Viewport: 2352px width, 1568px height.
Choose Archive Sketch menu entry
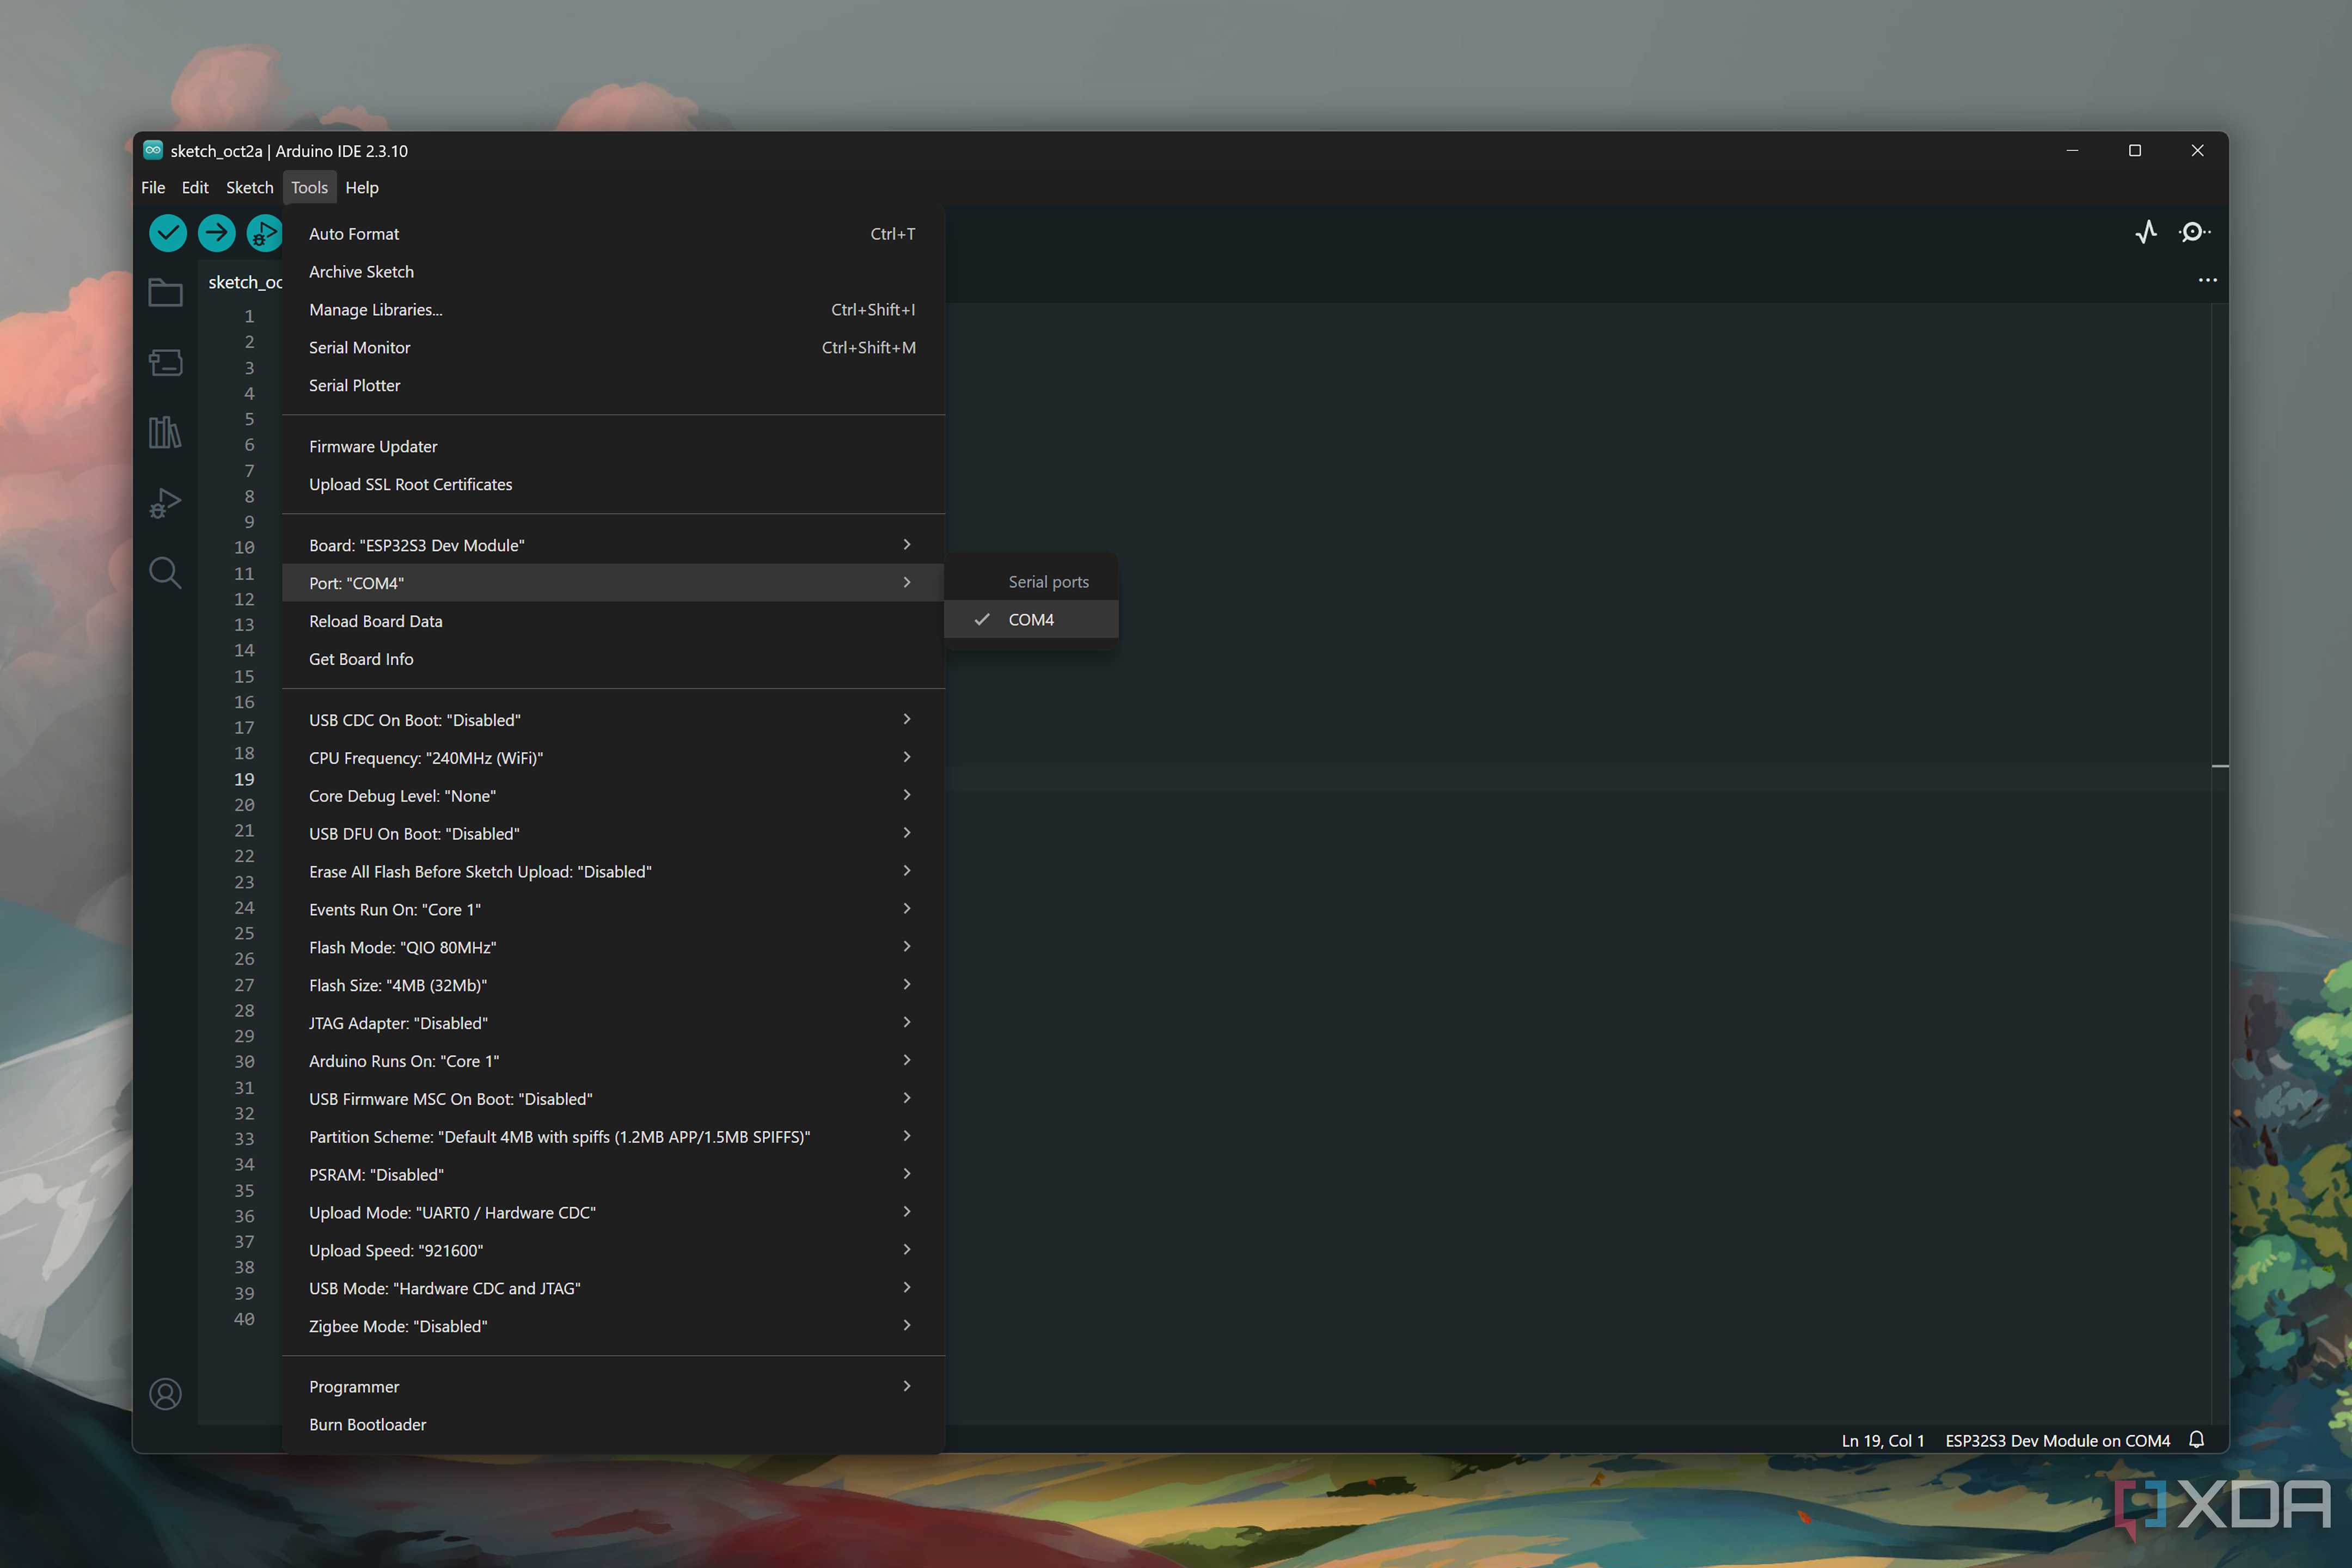tap(613, 272)
